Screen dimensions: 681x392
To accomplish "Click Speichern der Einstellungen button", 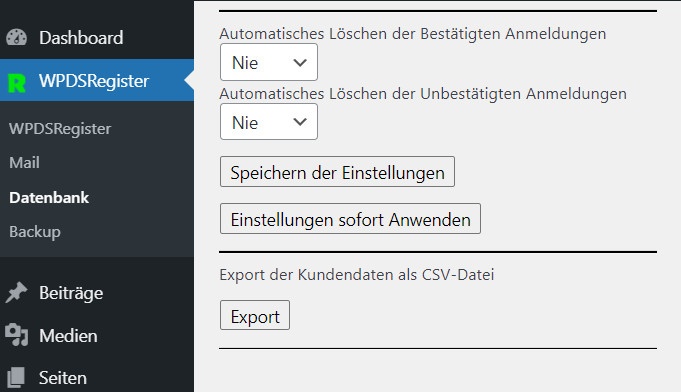I will pyautogui.click(x=337, y=172).
